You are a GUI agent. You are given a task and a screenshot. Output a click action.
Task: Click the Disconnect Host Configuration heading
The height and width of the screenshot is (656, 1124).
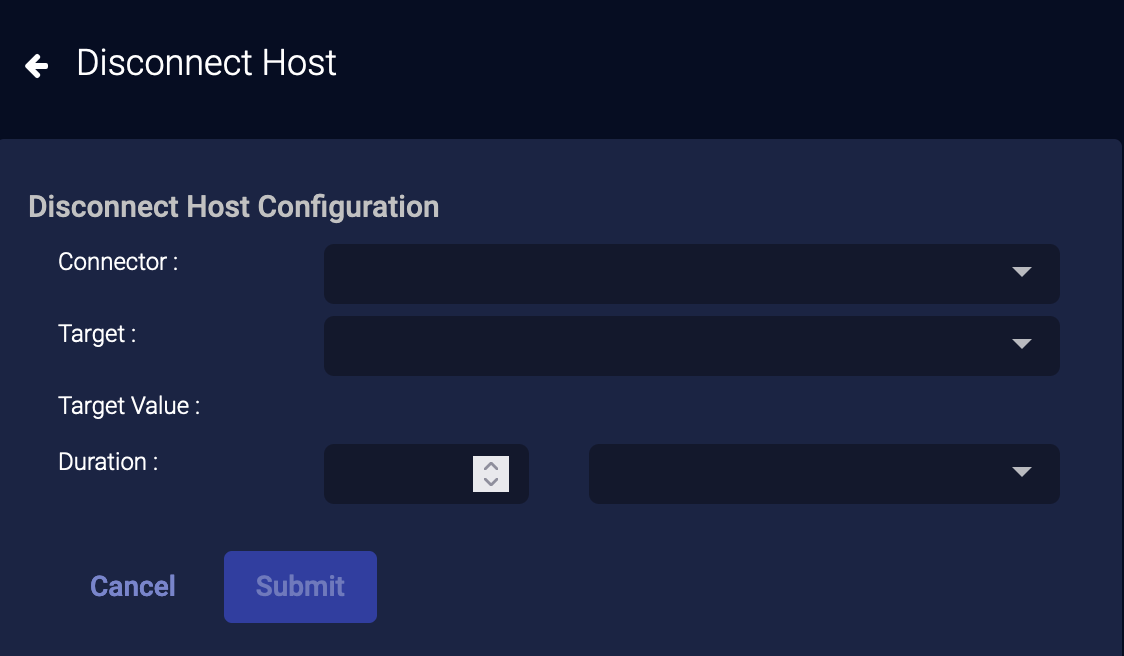tap(234, 207)
